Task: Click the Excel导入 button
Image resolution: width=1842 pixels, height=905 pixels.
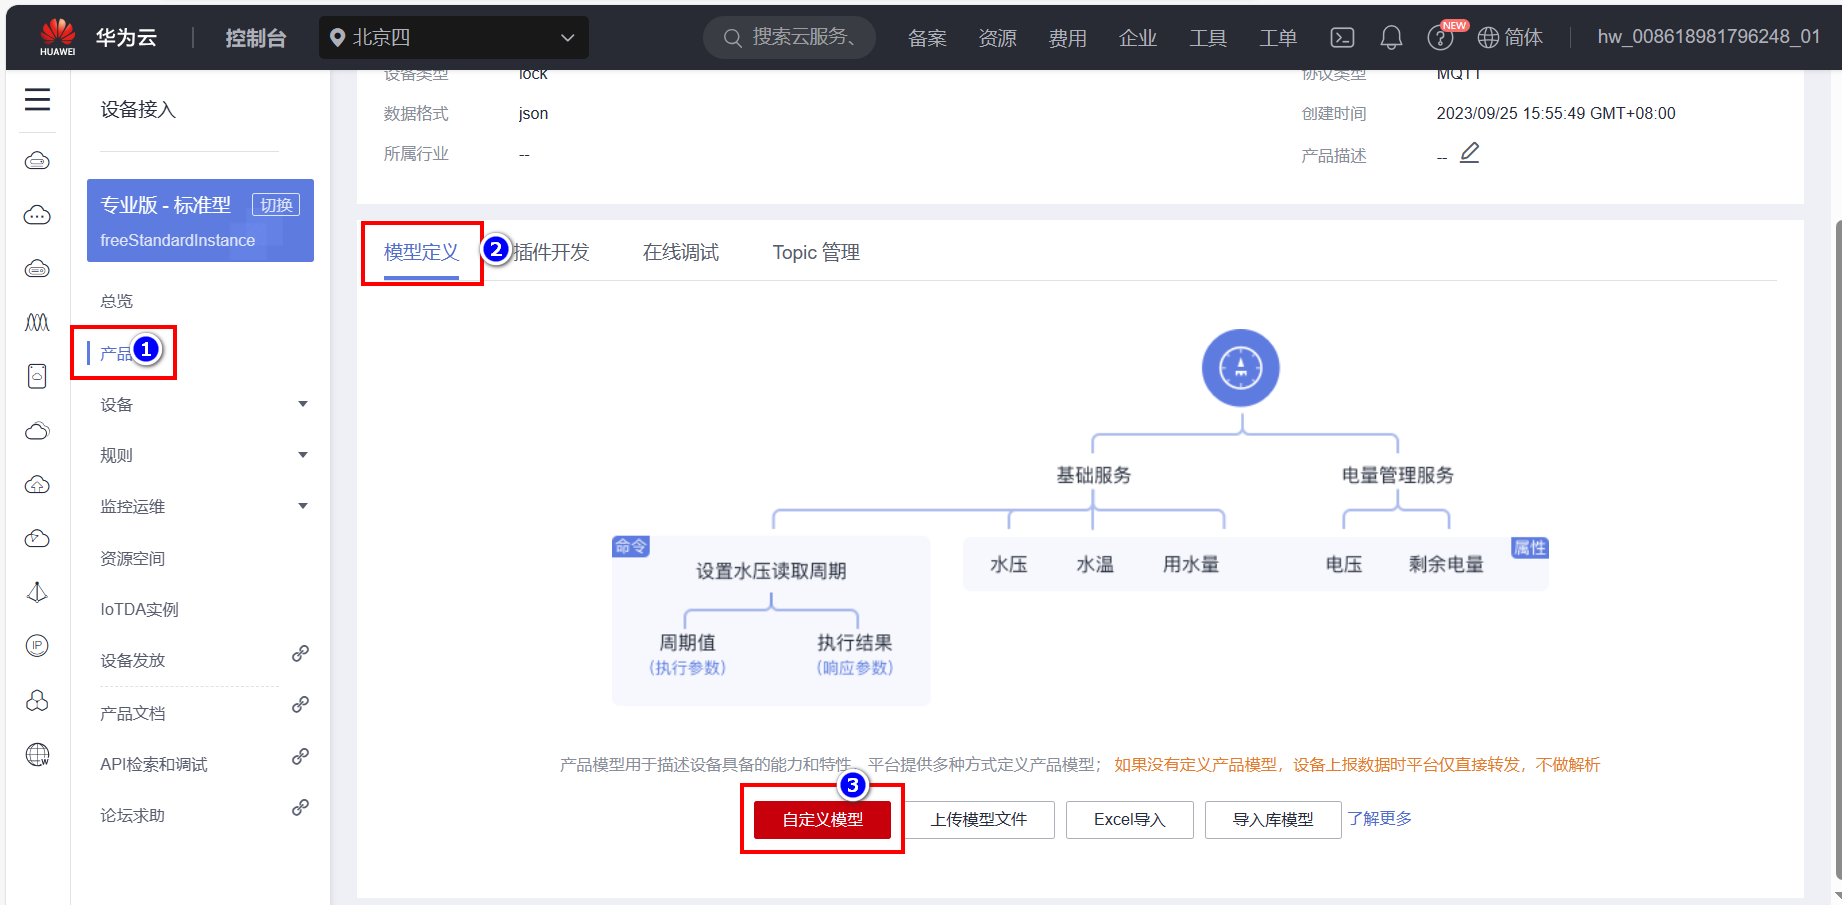Action: [x=1130, y=820]
